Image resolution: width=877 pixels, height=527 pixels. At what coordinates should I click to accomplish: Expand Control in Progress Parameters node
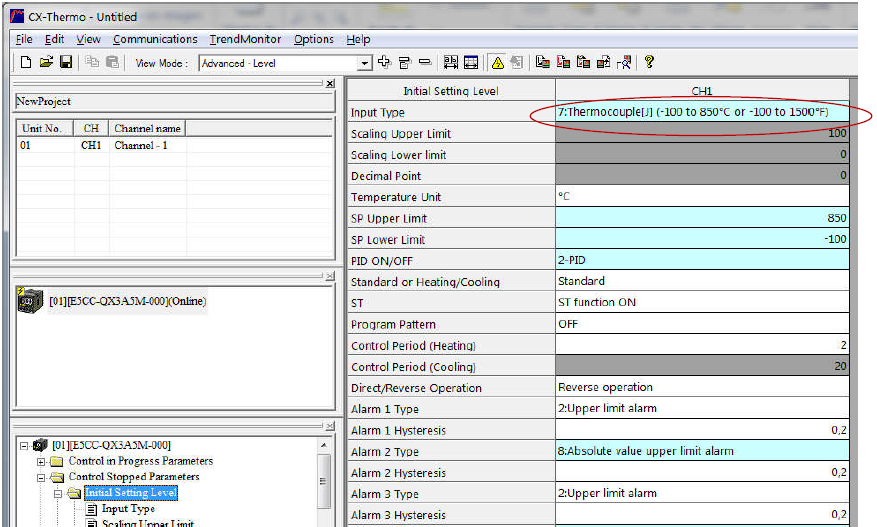pyautogui.click(x=41, y=462)
